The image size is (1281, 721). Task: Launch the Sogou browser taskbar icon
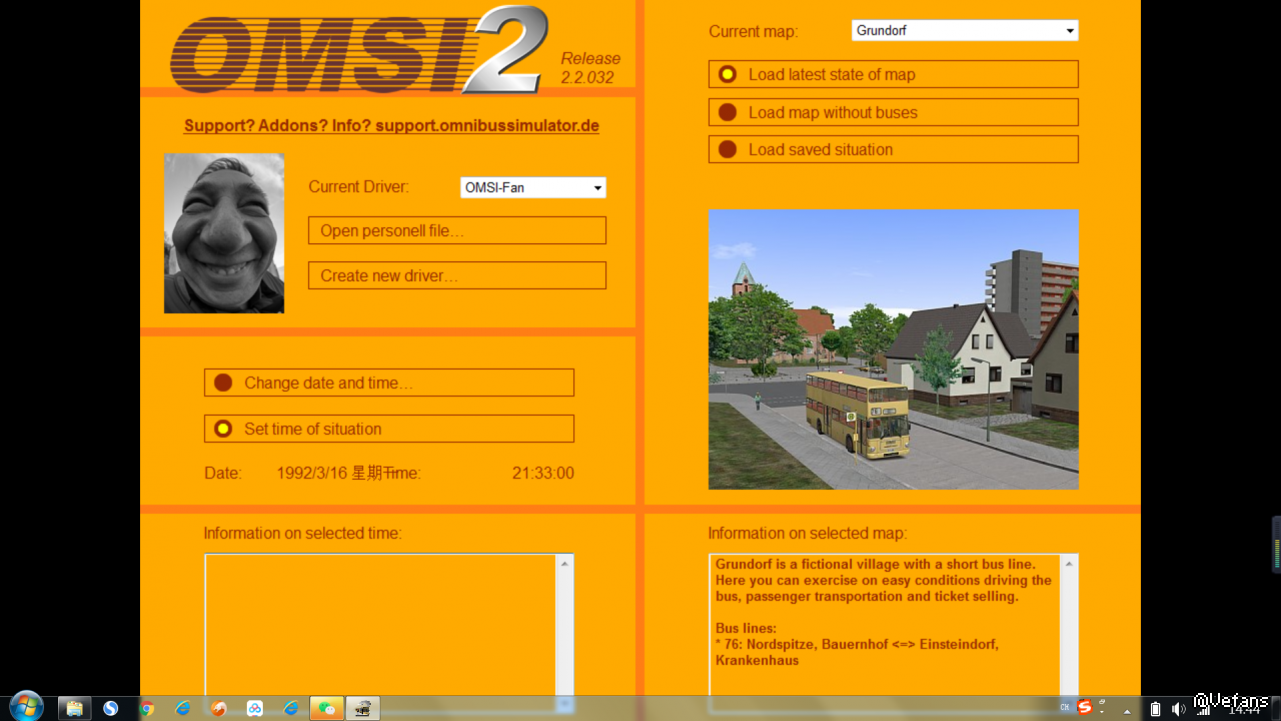tap(111, 708)
